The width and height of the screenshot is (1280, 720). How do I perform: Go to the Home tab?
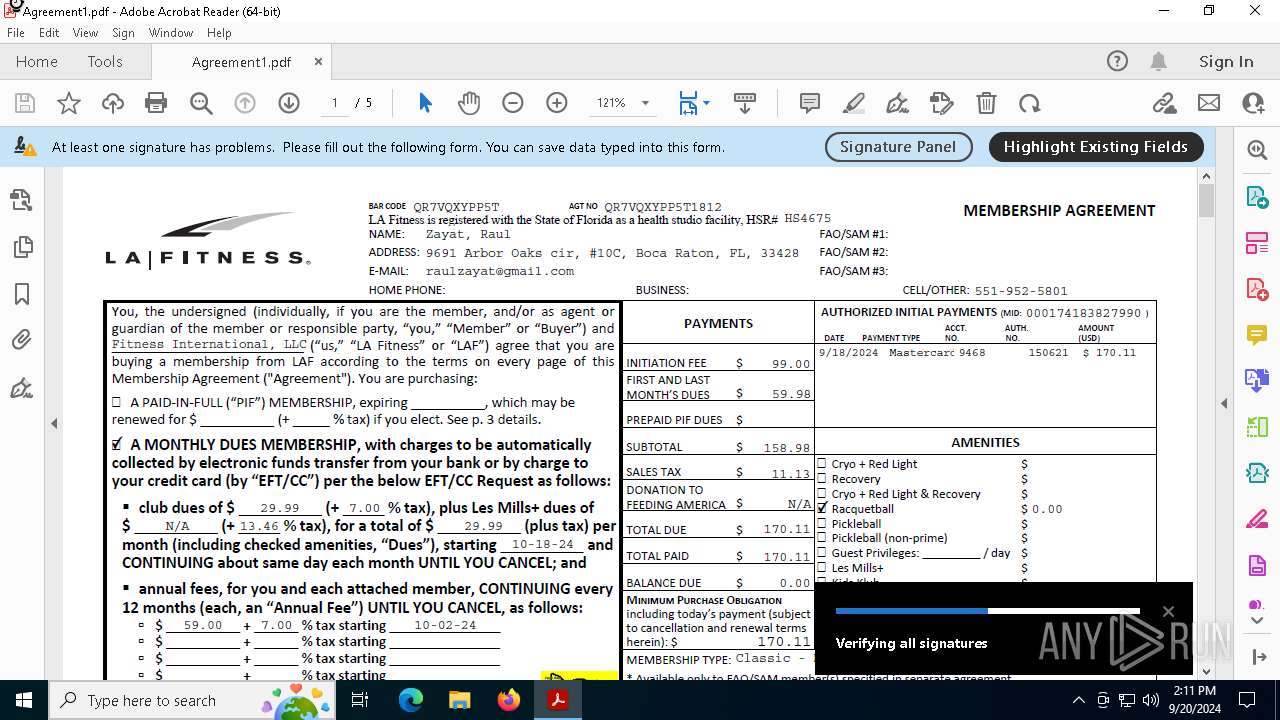tap(37, 61)
